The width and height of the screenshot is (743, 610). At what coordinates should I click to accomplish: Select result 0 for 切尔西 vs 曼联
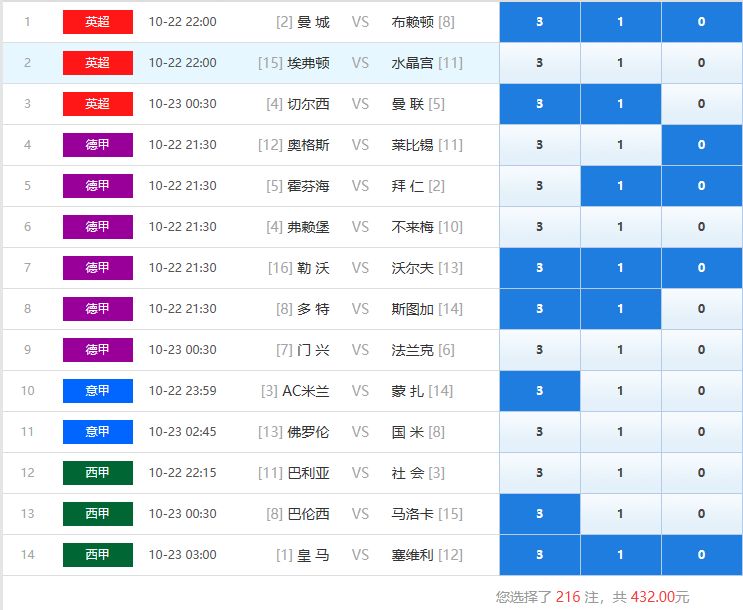point(702,104)
